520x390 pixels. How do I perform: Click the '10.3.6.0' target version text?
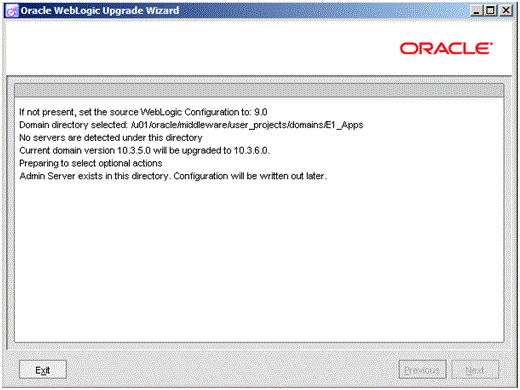tap(251, 150)
